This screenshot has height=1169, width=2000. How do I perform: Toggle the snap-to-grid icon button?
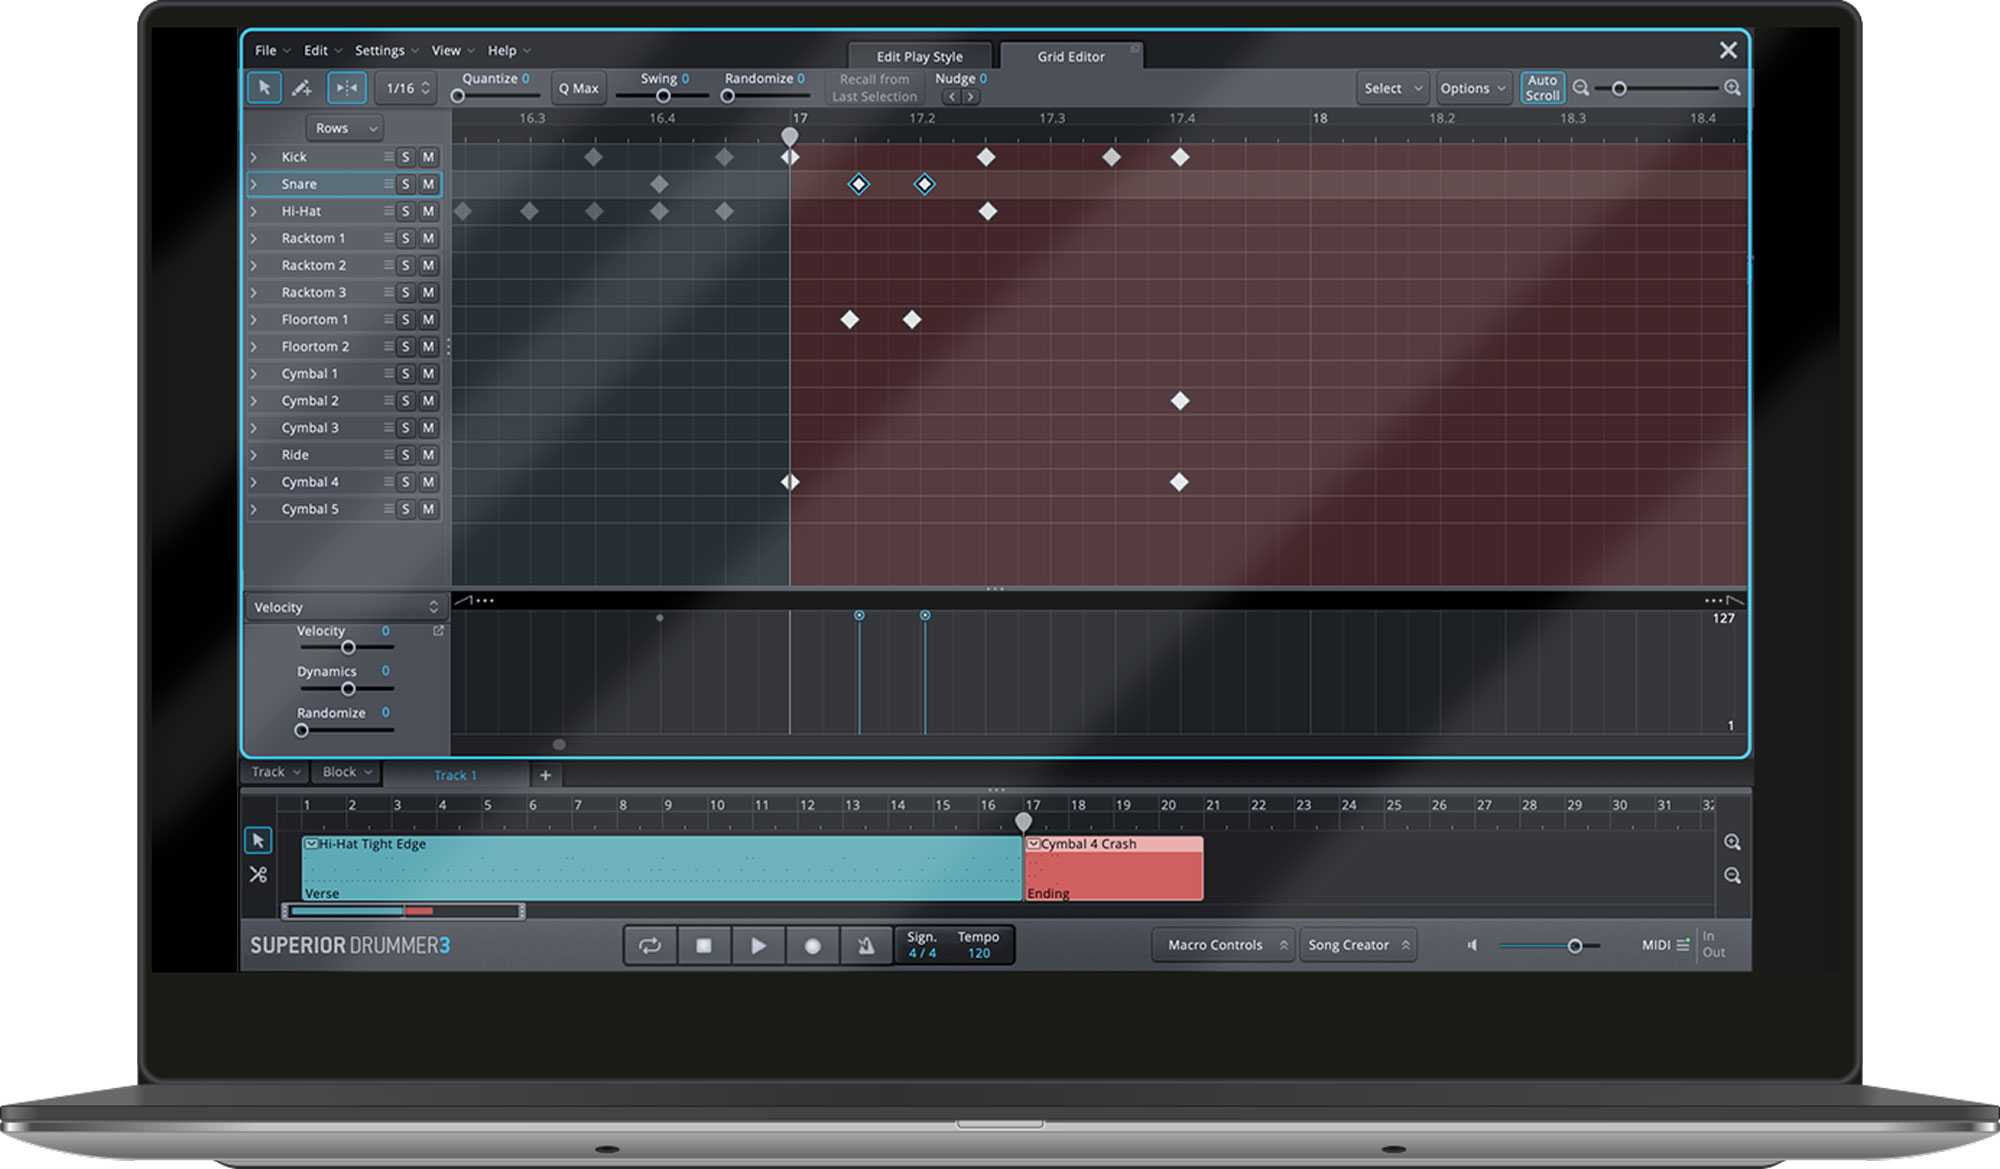point(347,88)
